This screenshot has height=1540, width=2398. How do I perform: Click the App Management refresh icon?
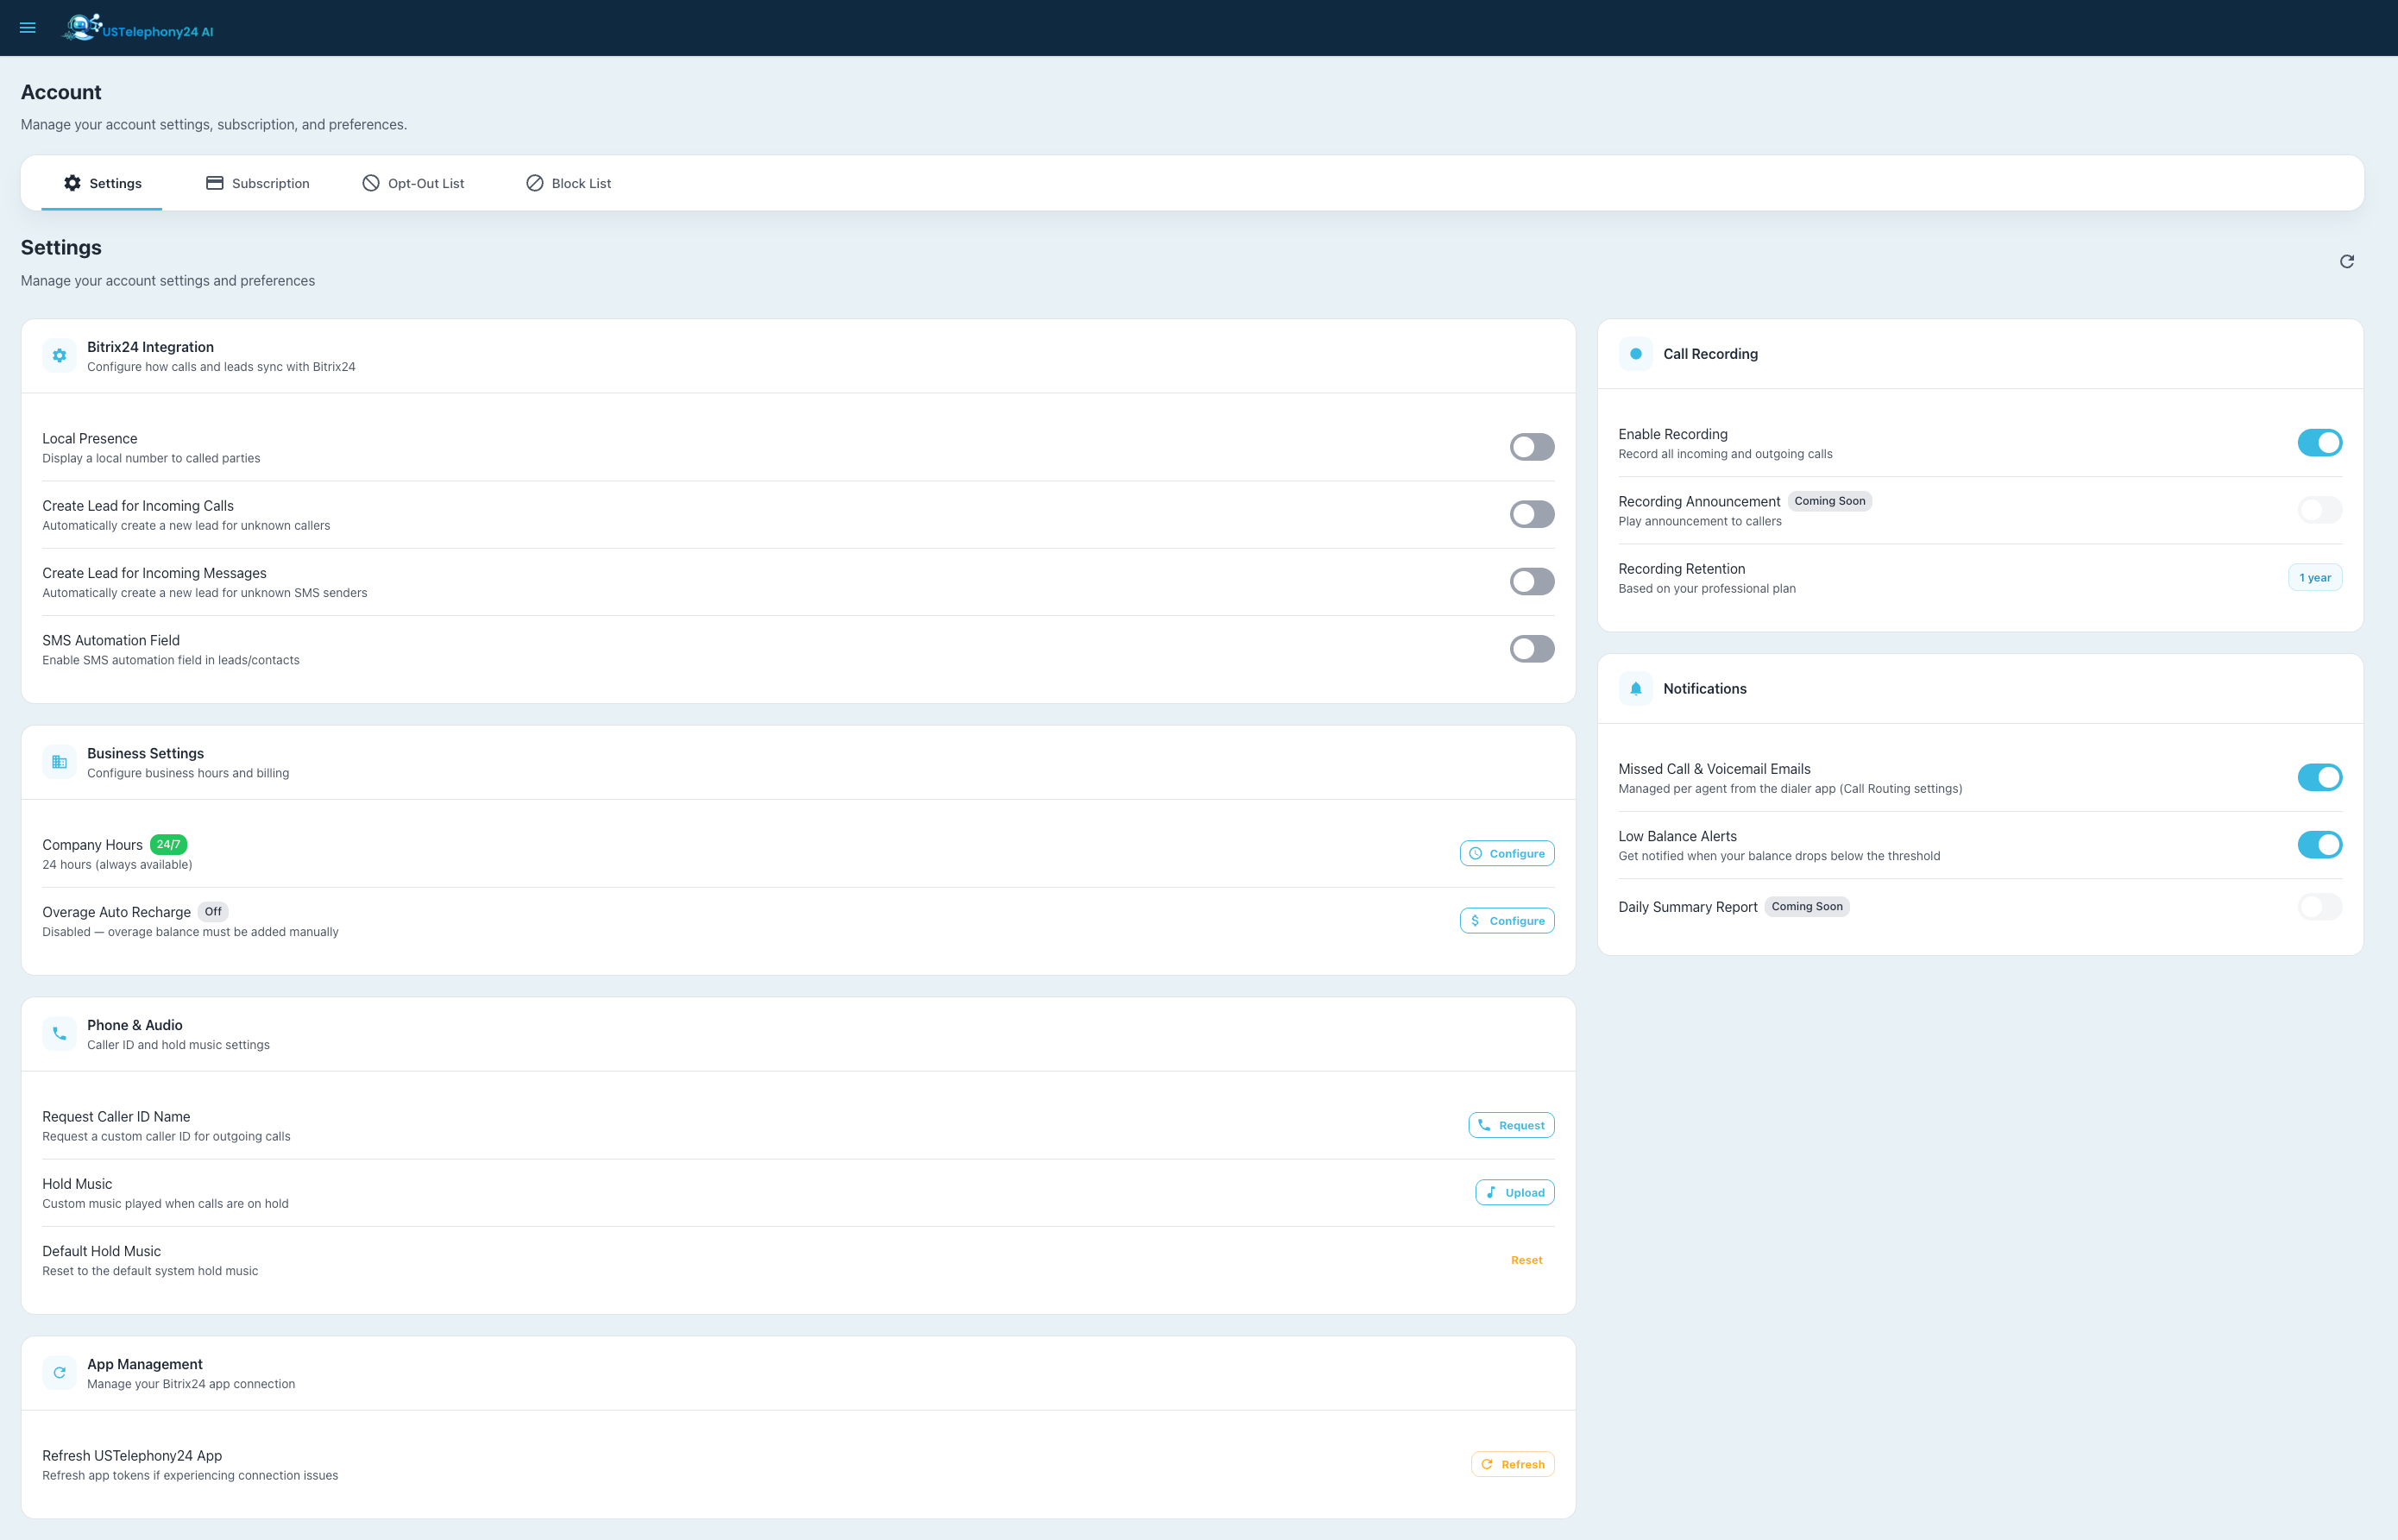(x=60, y=1373)
